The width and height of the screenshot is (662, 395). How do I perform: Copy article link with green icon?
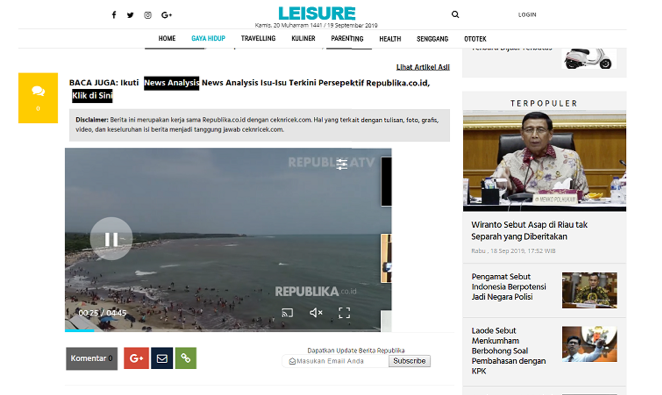[186, 358]
